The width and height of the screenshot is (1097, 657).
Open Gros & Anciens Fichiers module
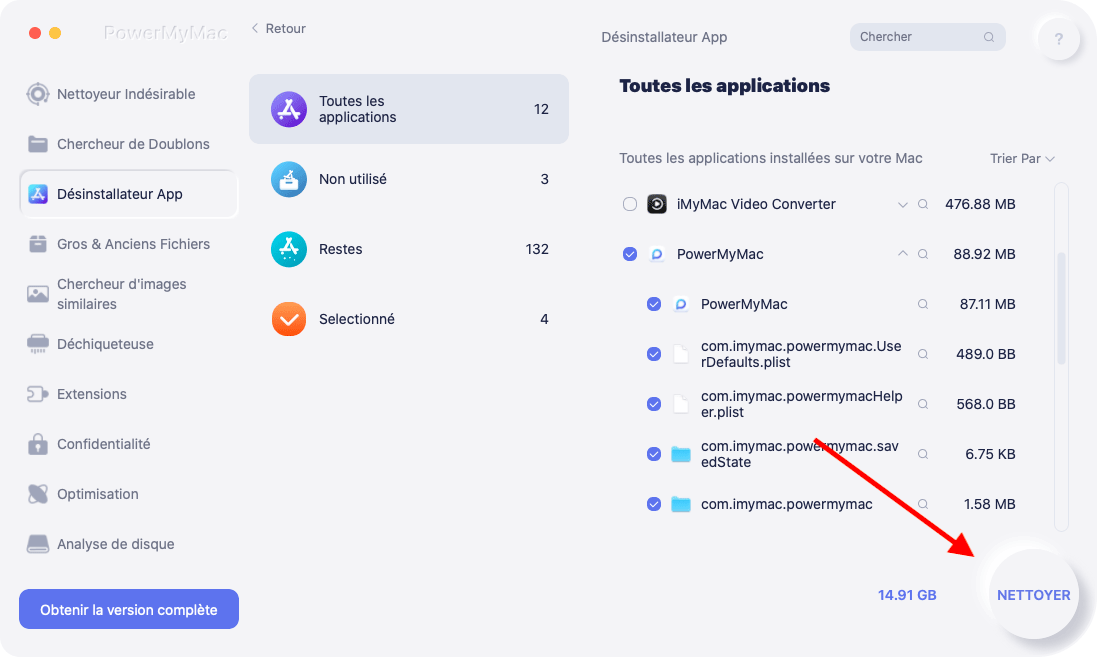(129, 244)
